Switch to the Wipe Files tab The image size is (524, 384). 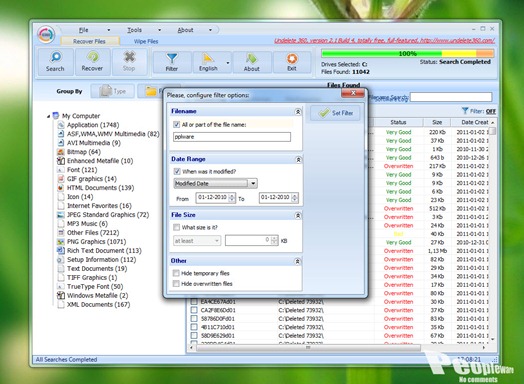(x=146, y=41)
